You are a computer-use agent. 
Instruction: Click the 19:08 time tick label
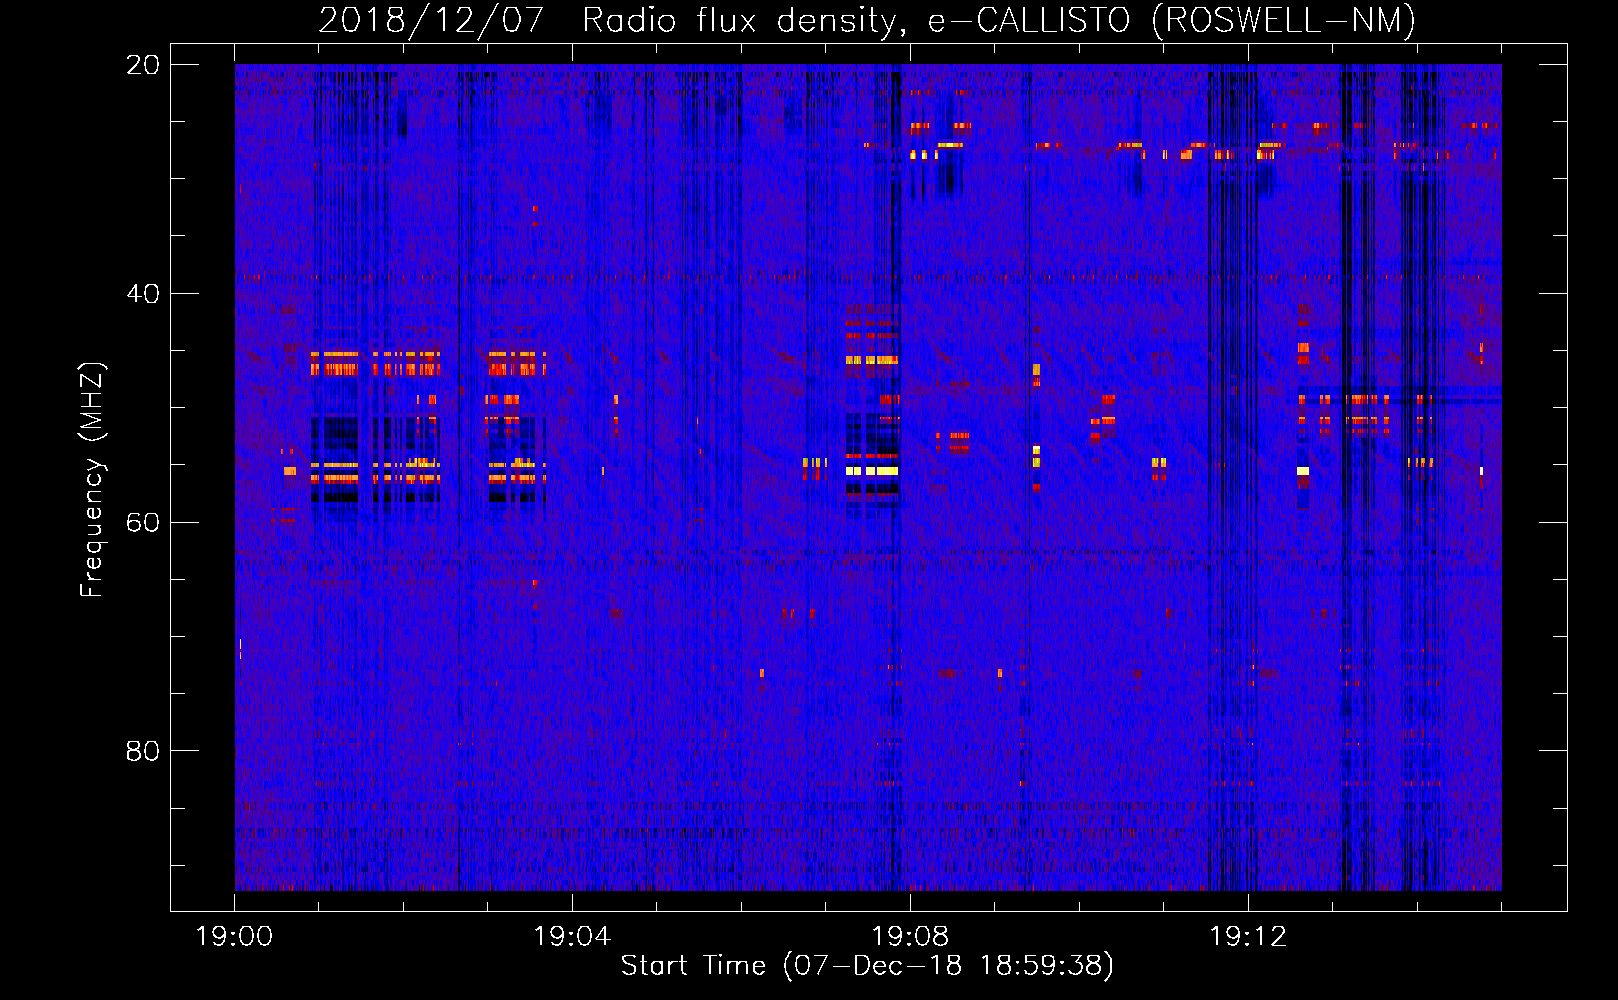(x=910, y=937)
